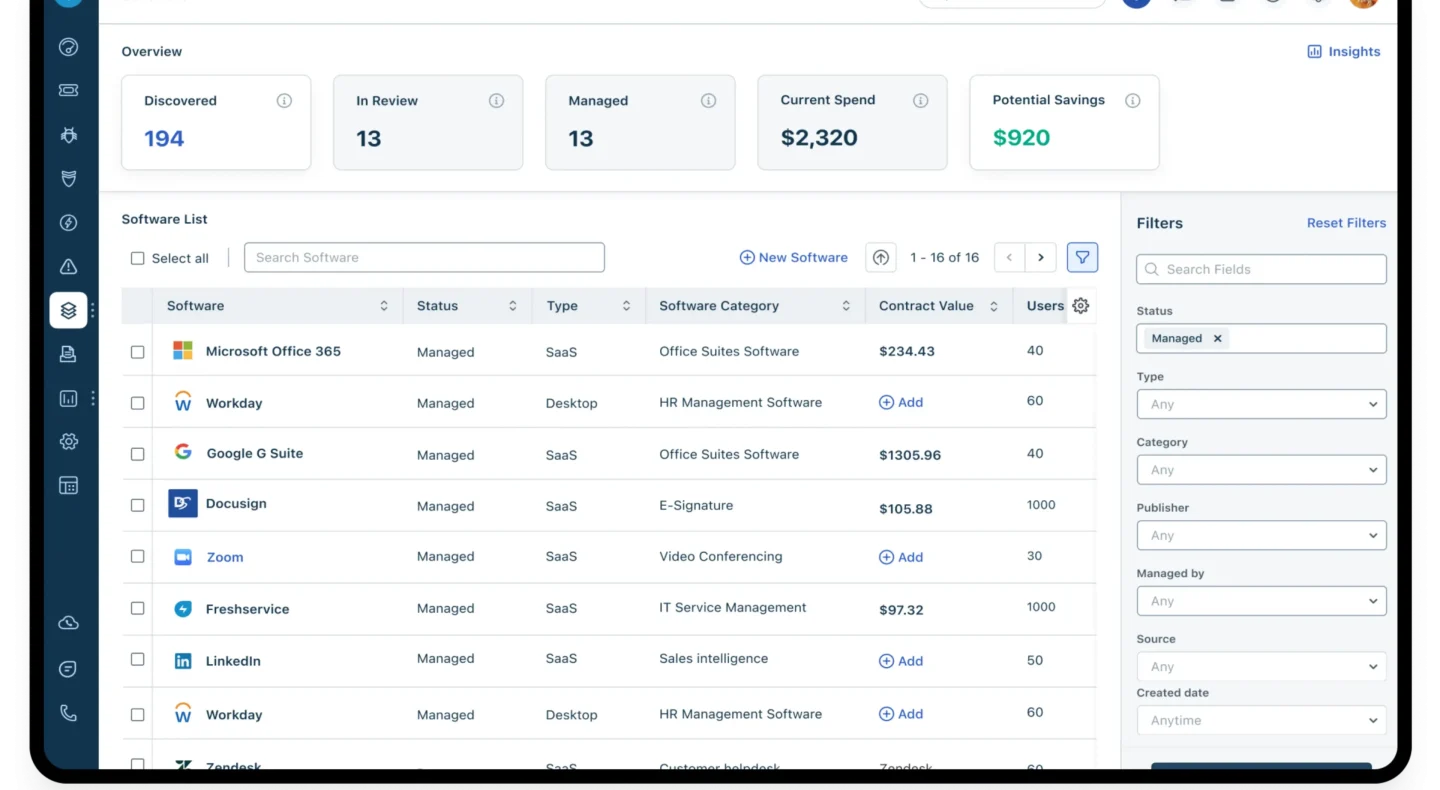This screenshot has width=1440, height=790.
Task: Check the Select all checkbox
Action: [138, 259]
